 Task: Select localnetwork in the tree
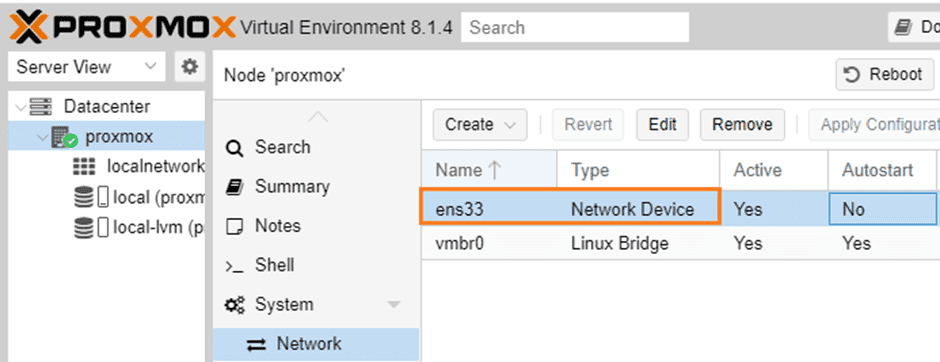[x=155, y=166]
